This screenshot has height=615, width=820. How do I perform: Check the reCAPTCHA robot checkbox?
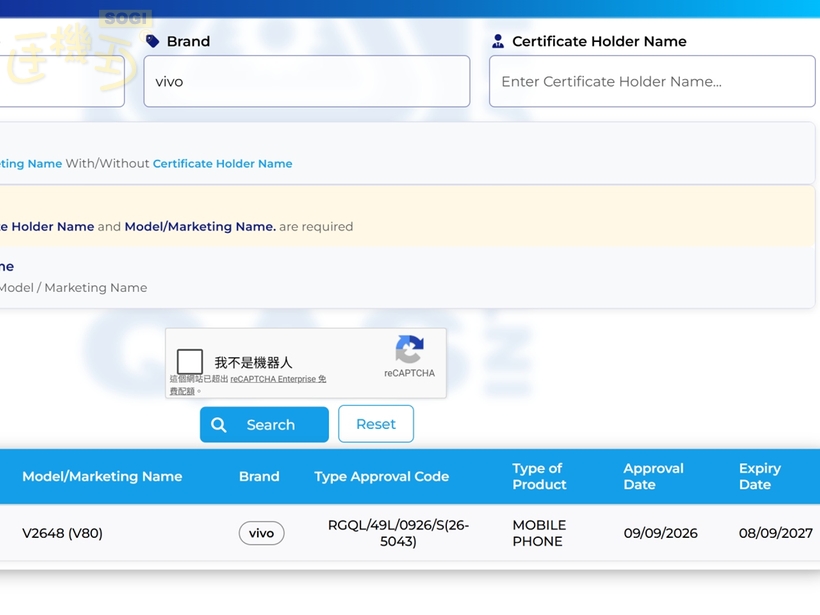pos(190,362)
